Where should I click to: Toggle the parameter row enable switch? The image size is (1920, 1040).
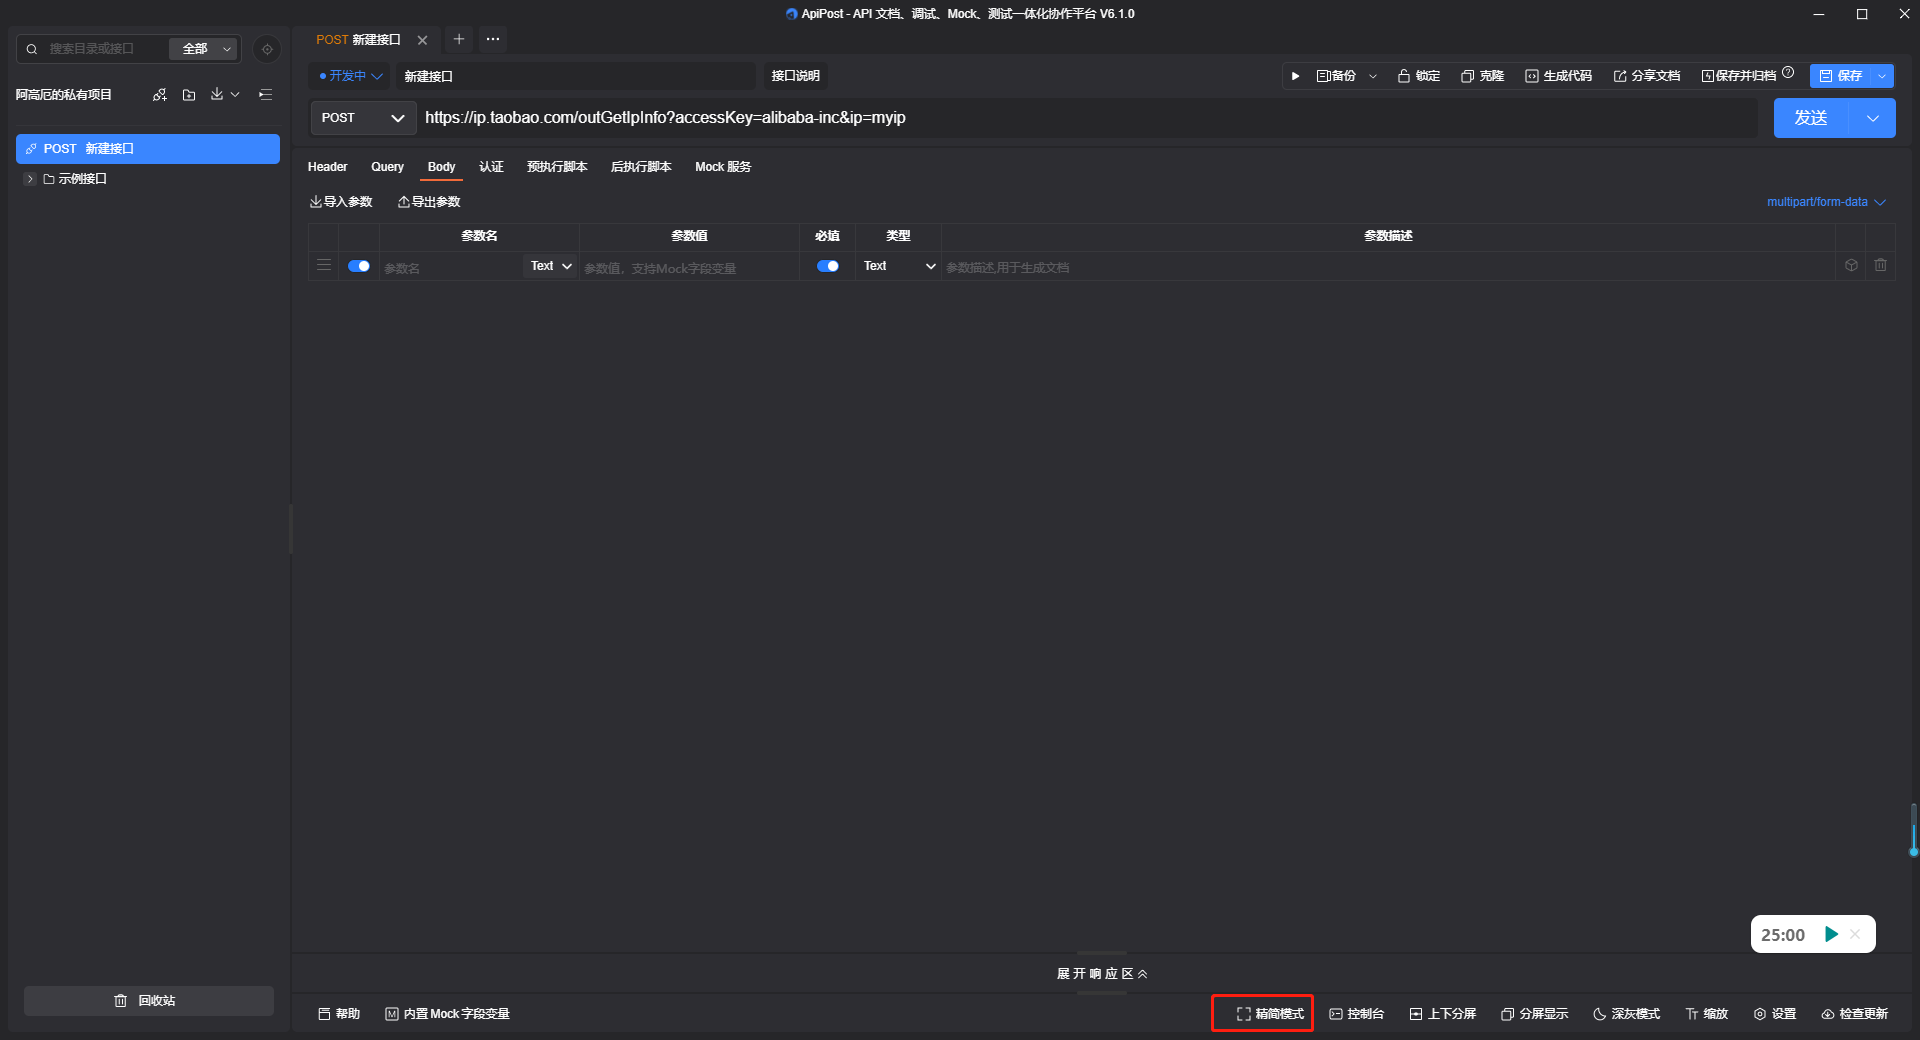pyautogui.click(x=359, y=266)
